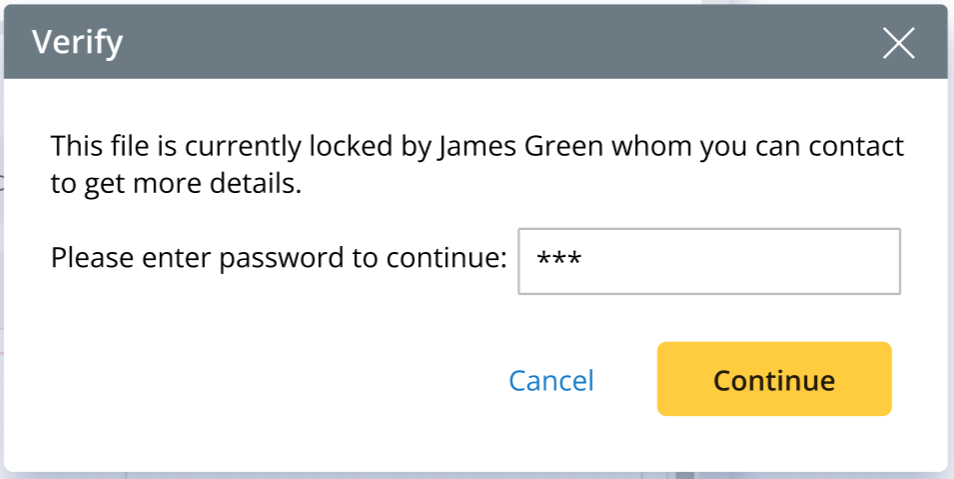
Task: Click the Cancel link
Action: pos(551,381)
